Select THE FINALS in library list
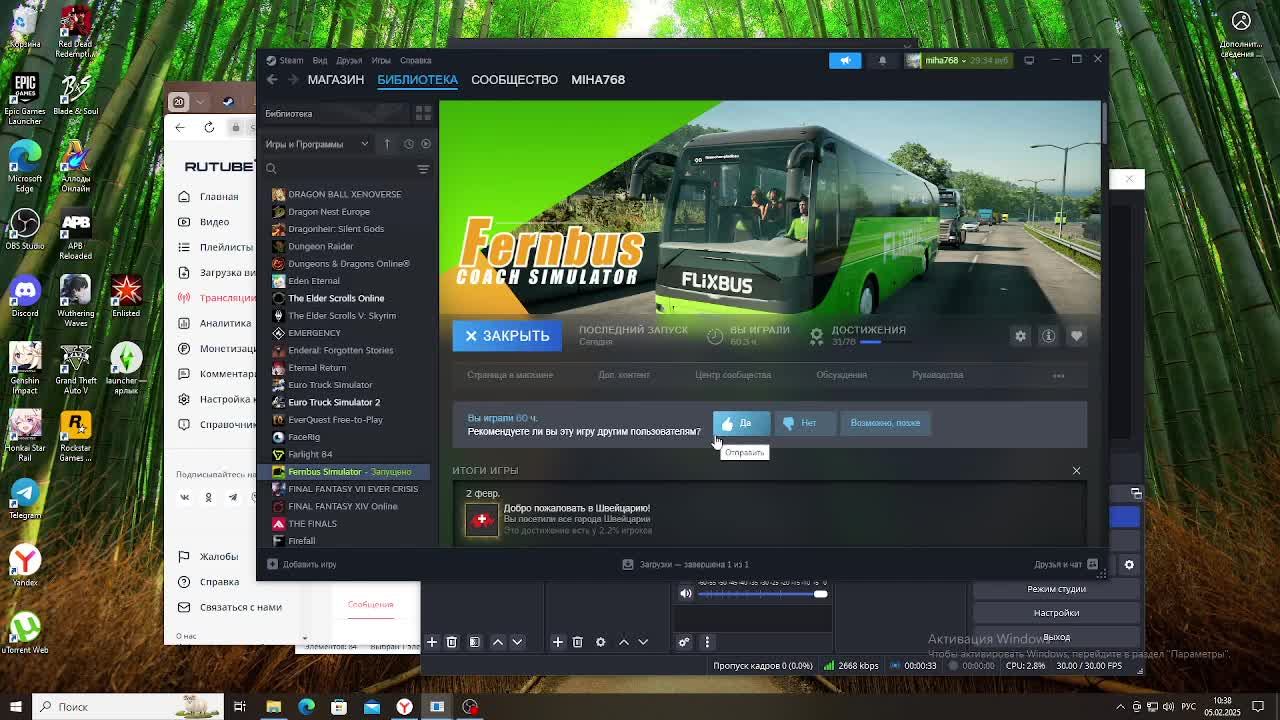The image size is (1280, 720). point(312,523)
